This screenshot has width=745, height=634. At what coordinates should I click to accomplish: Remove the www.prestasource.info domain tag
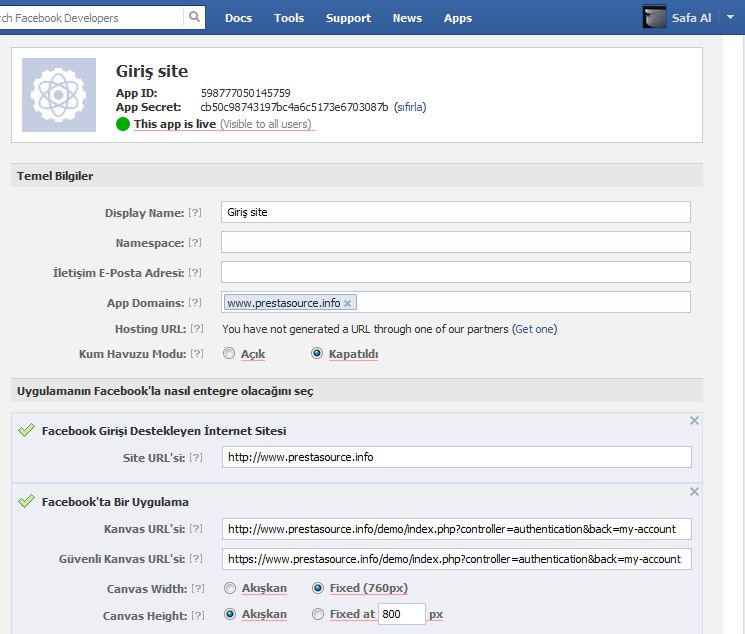pos(348,303)
